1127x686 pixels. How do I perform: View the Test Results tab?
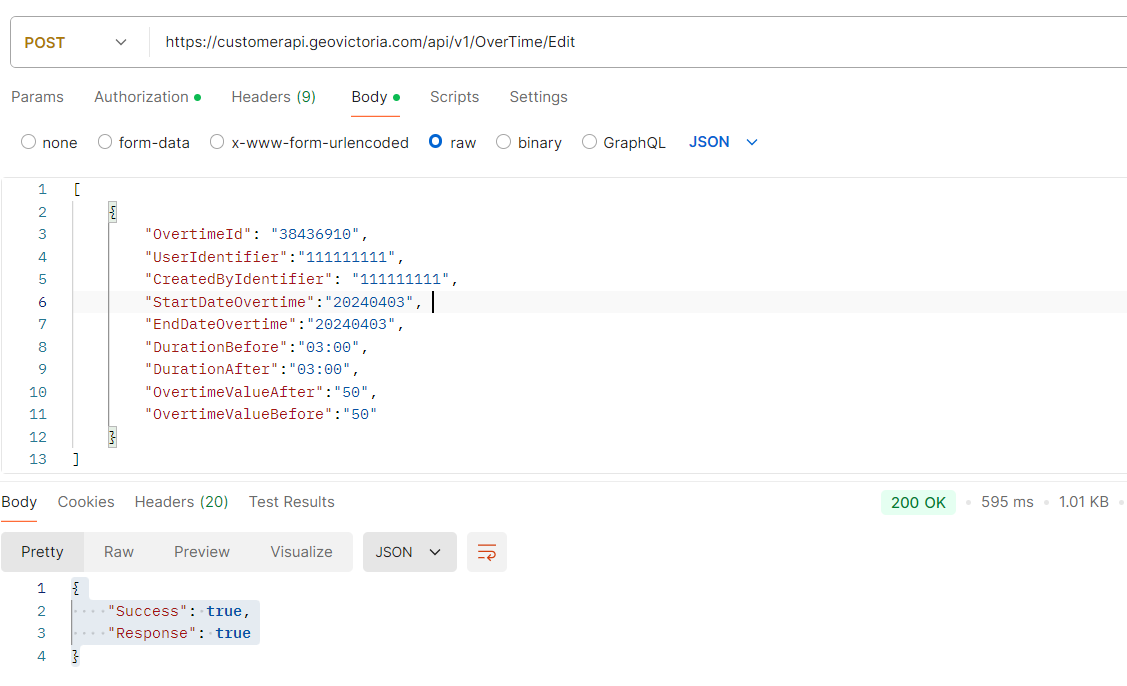tap(291, 502)
